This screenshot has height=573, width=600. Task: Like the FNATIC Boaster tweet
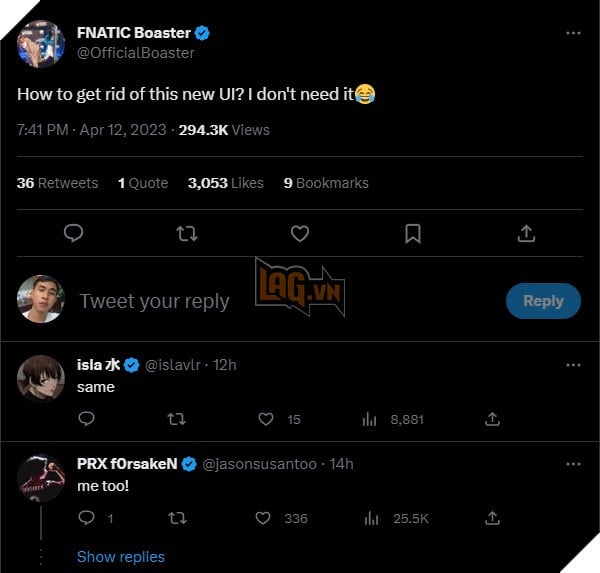(x=299, y=234)
